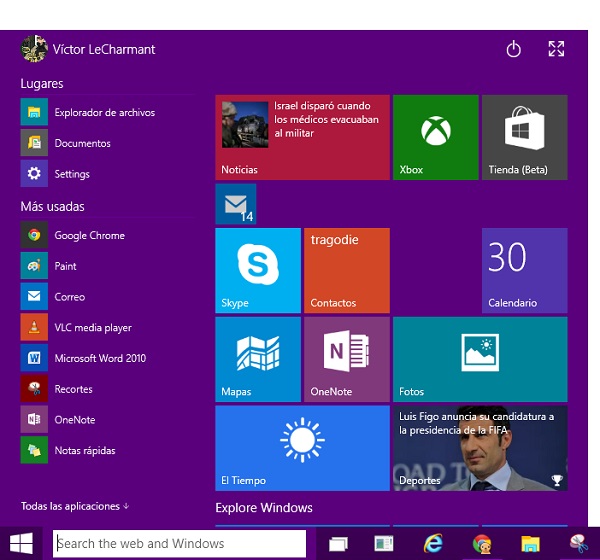Viewport: 600px width, 560px height.
Task: Launch Paint from the list
Action: click(34, 265)
